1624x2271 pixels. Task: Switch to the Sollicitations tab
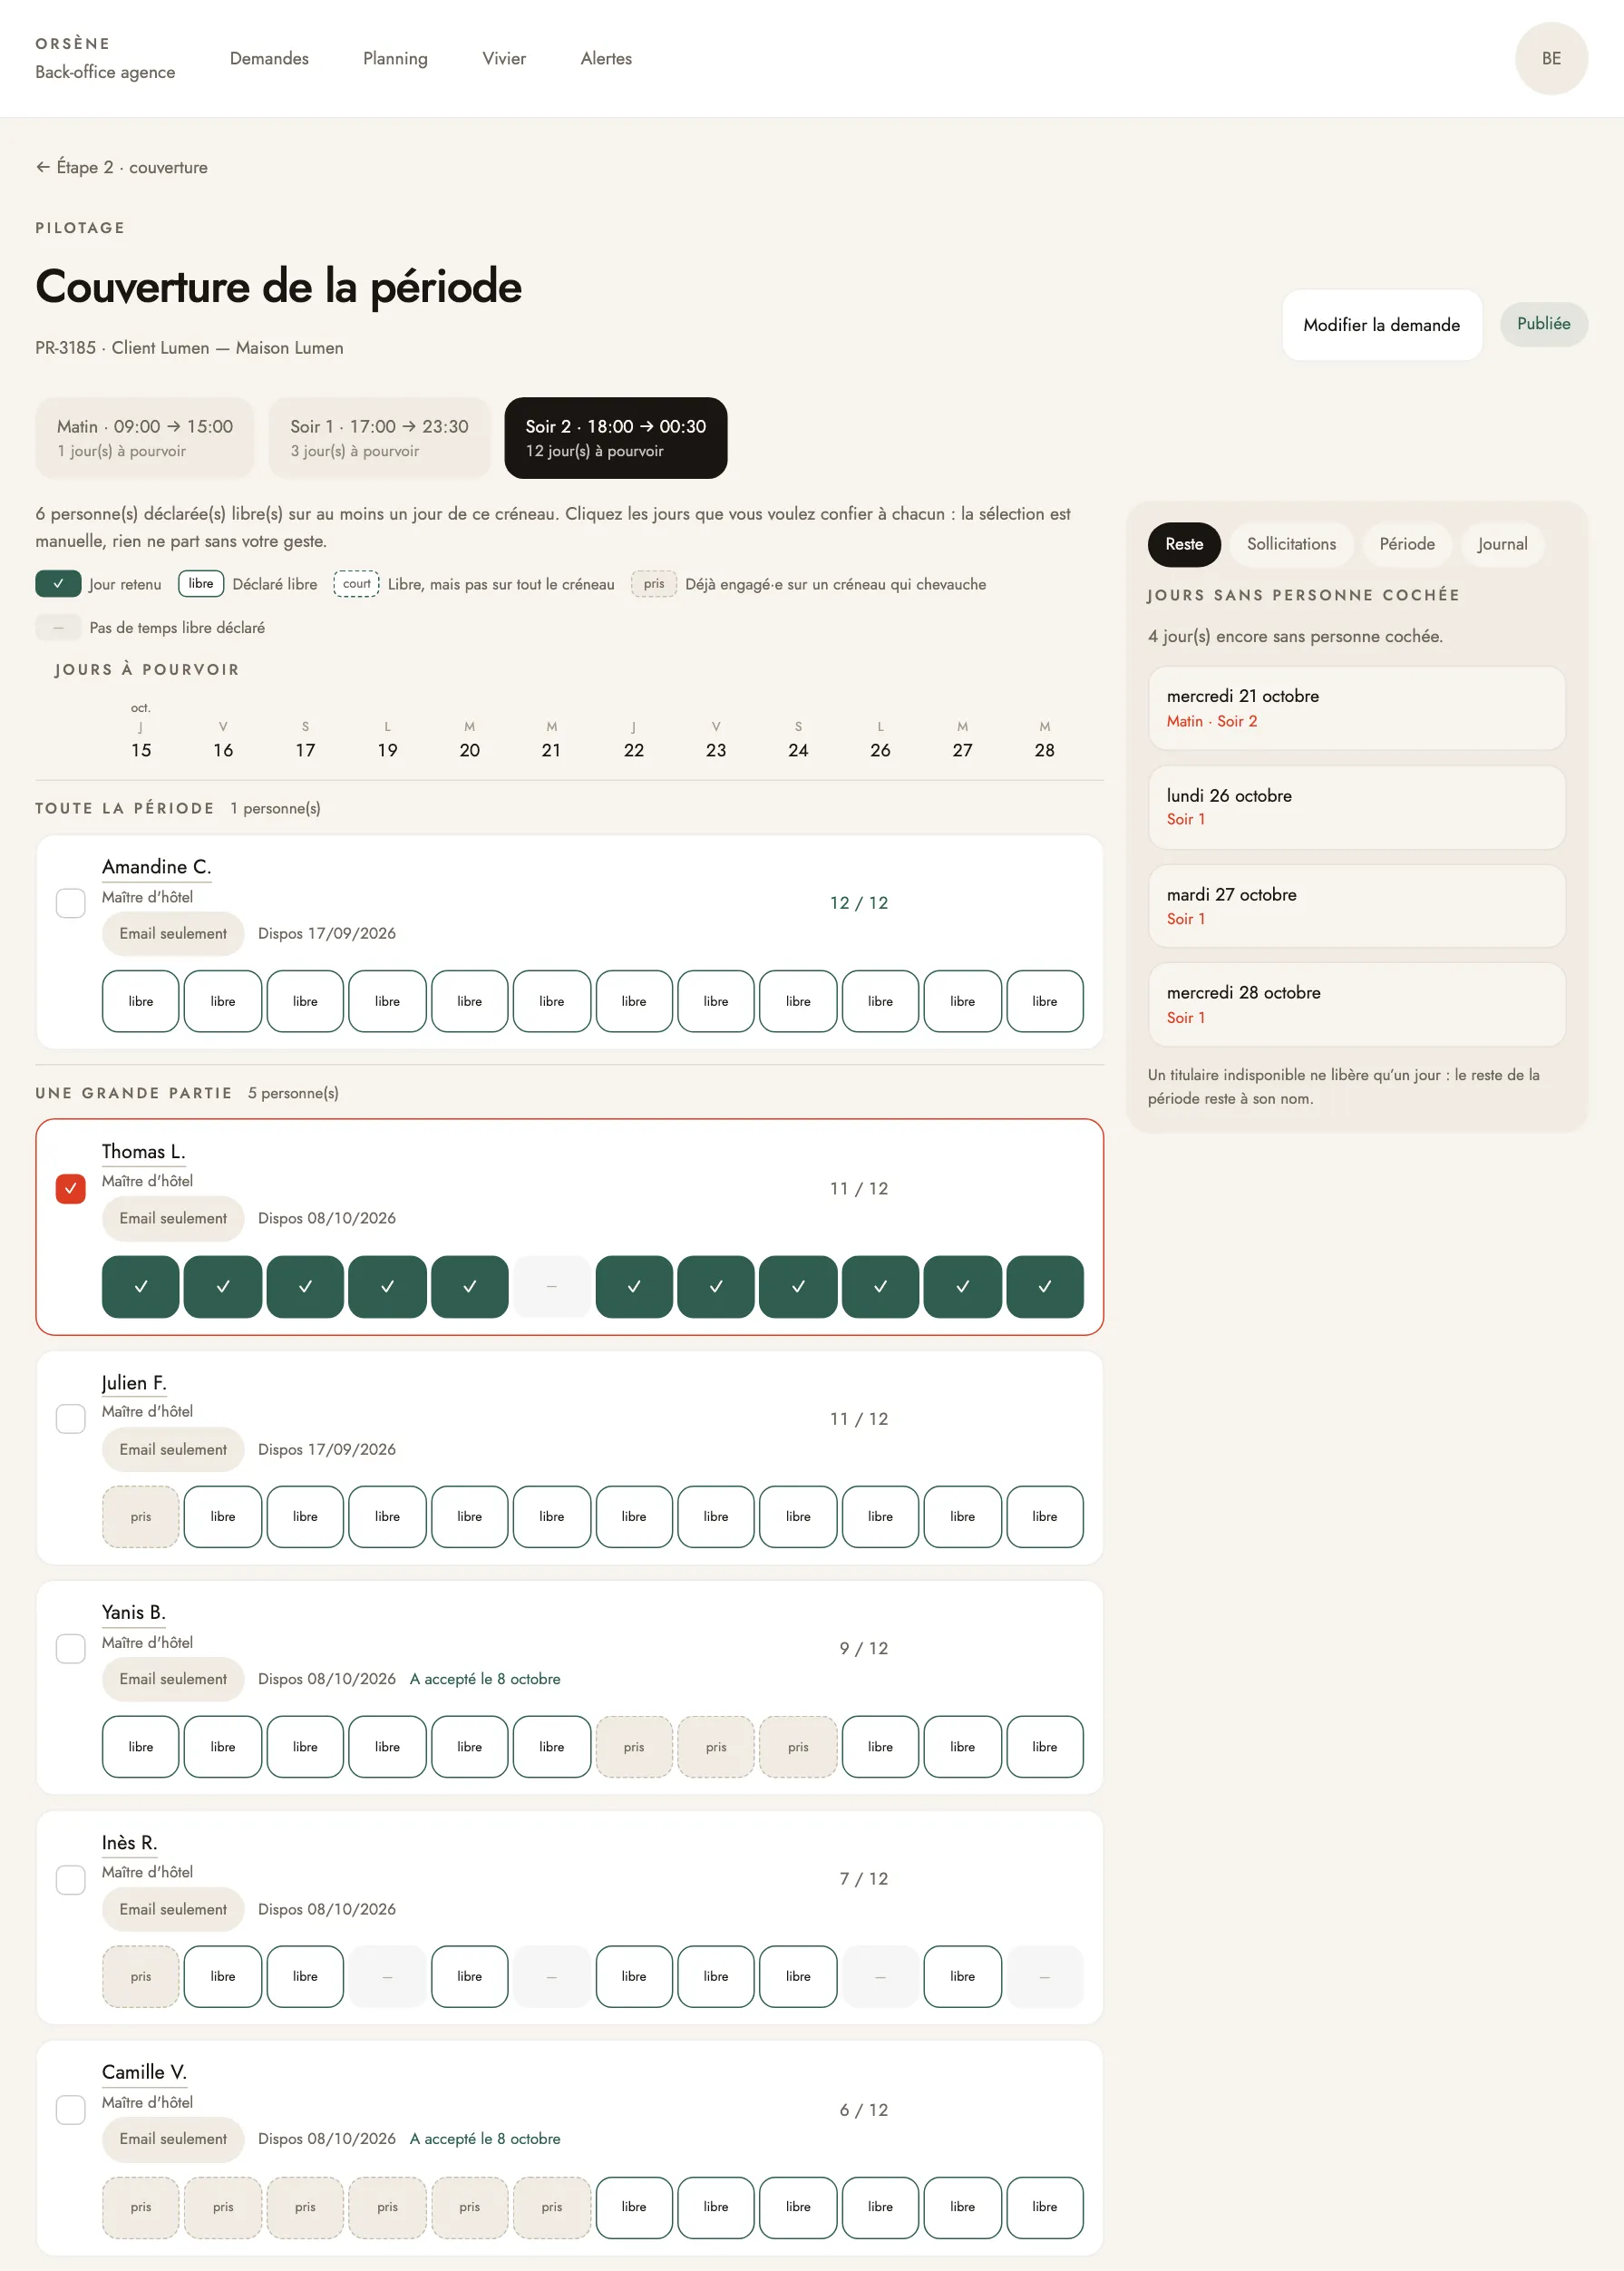pos(1291,544)
